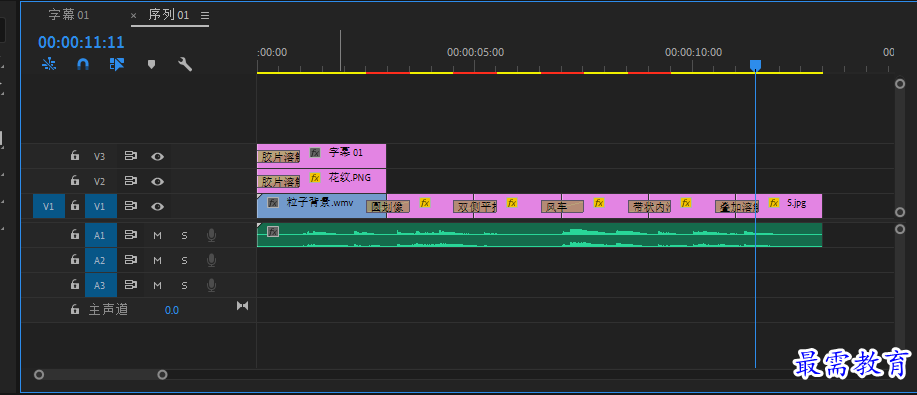Enable voice-over record on A2
This screenshot has width=917, height=395.
[211, 260]
